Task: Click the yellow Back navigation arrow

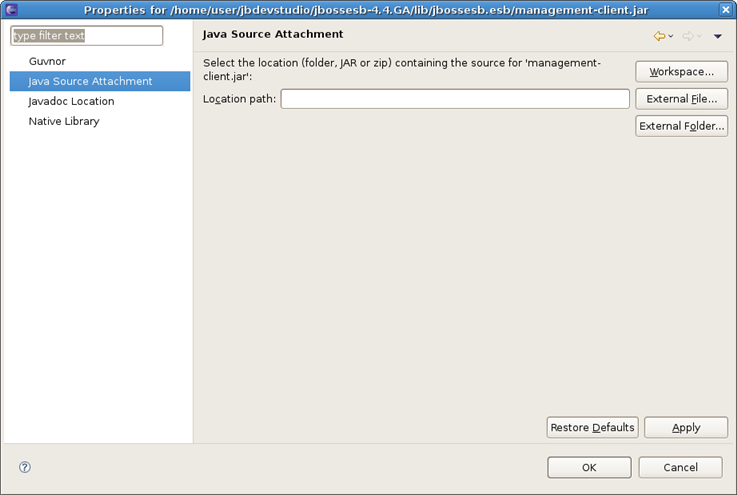Action: click(659, 36)
